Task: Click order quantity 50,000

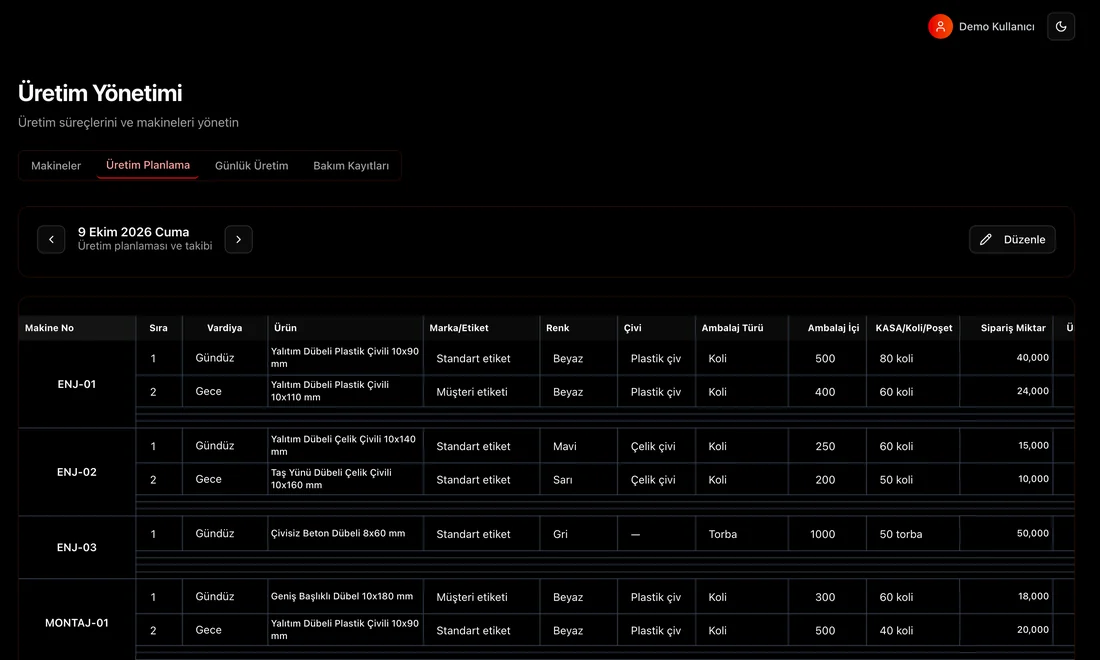Action: (1033, 533)
